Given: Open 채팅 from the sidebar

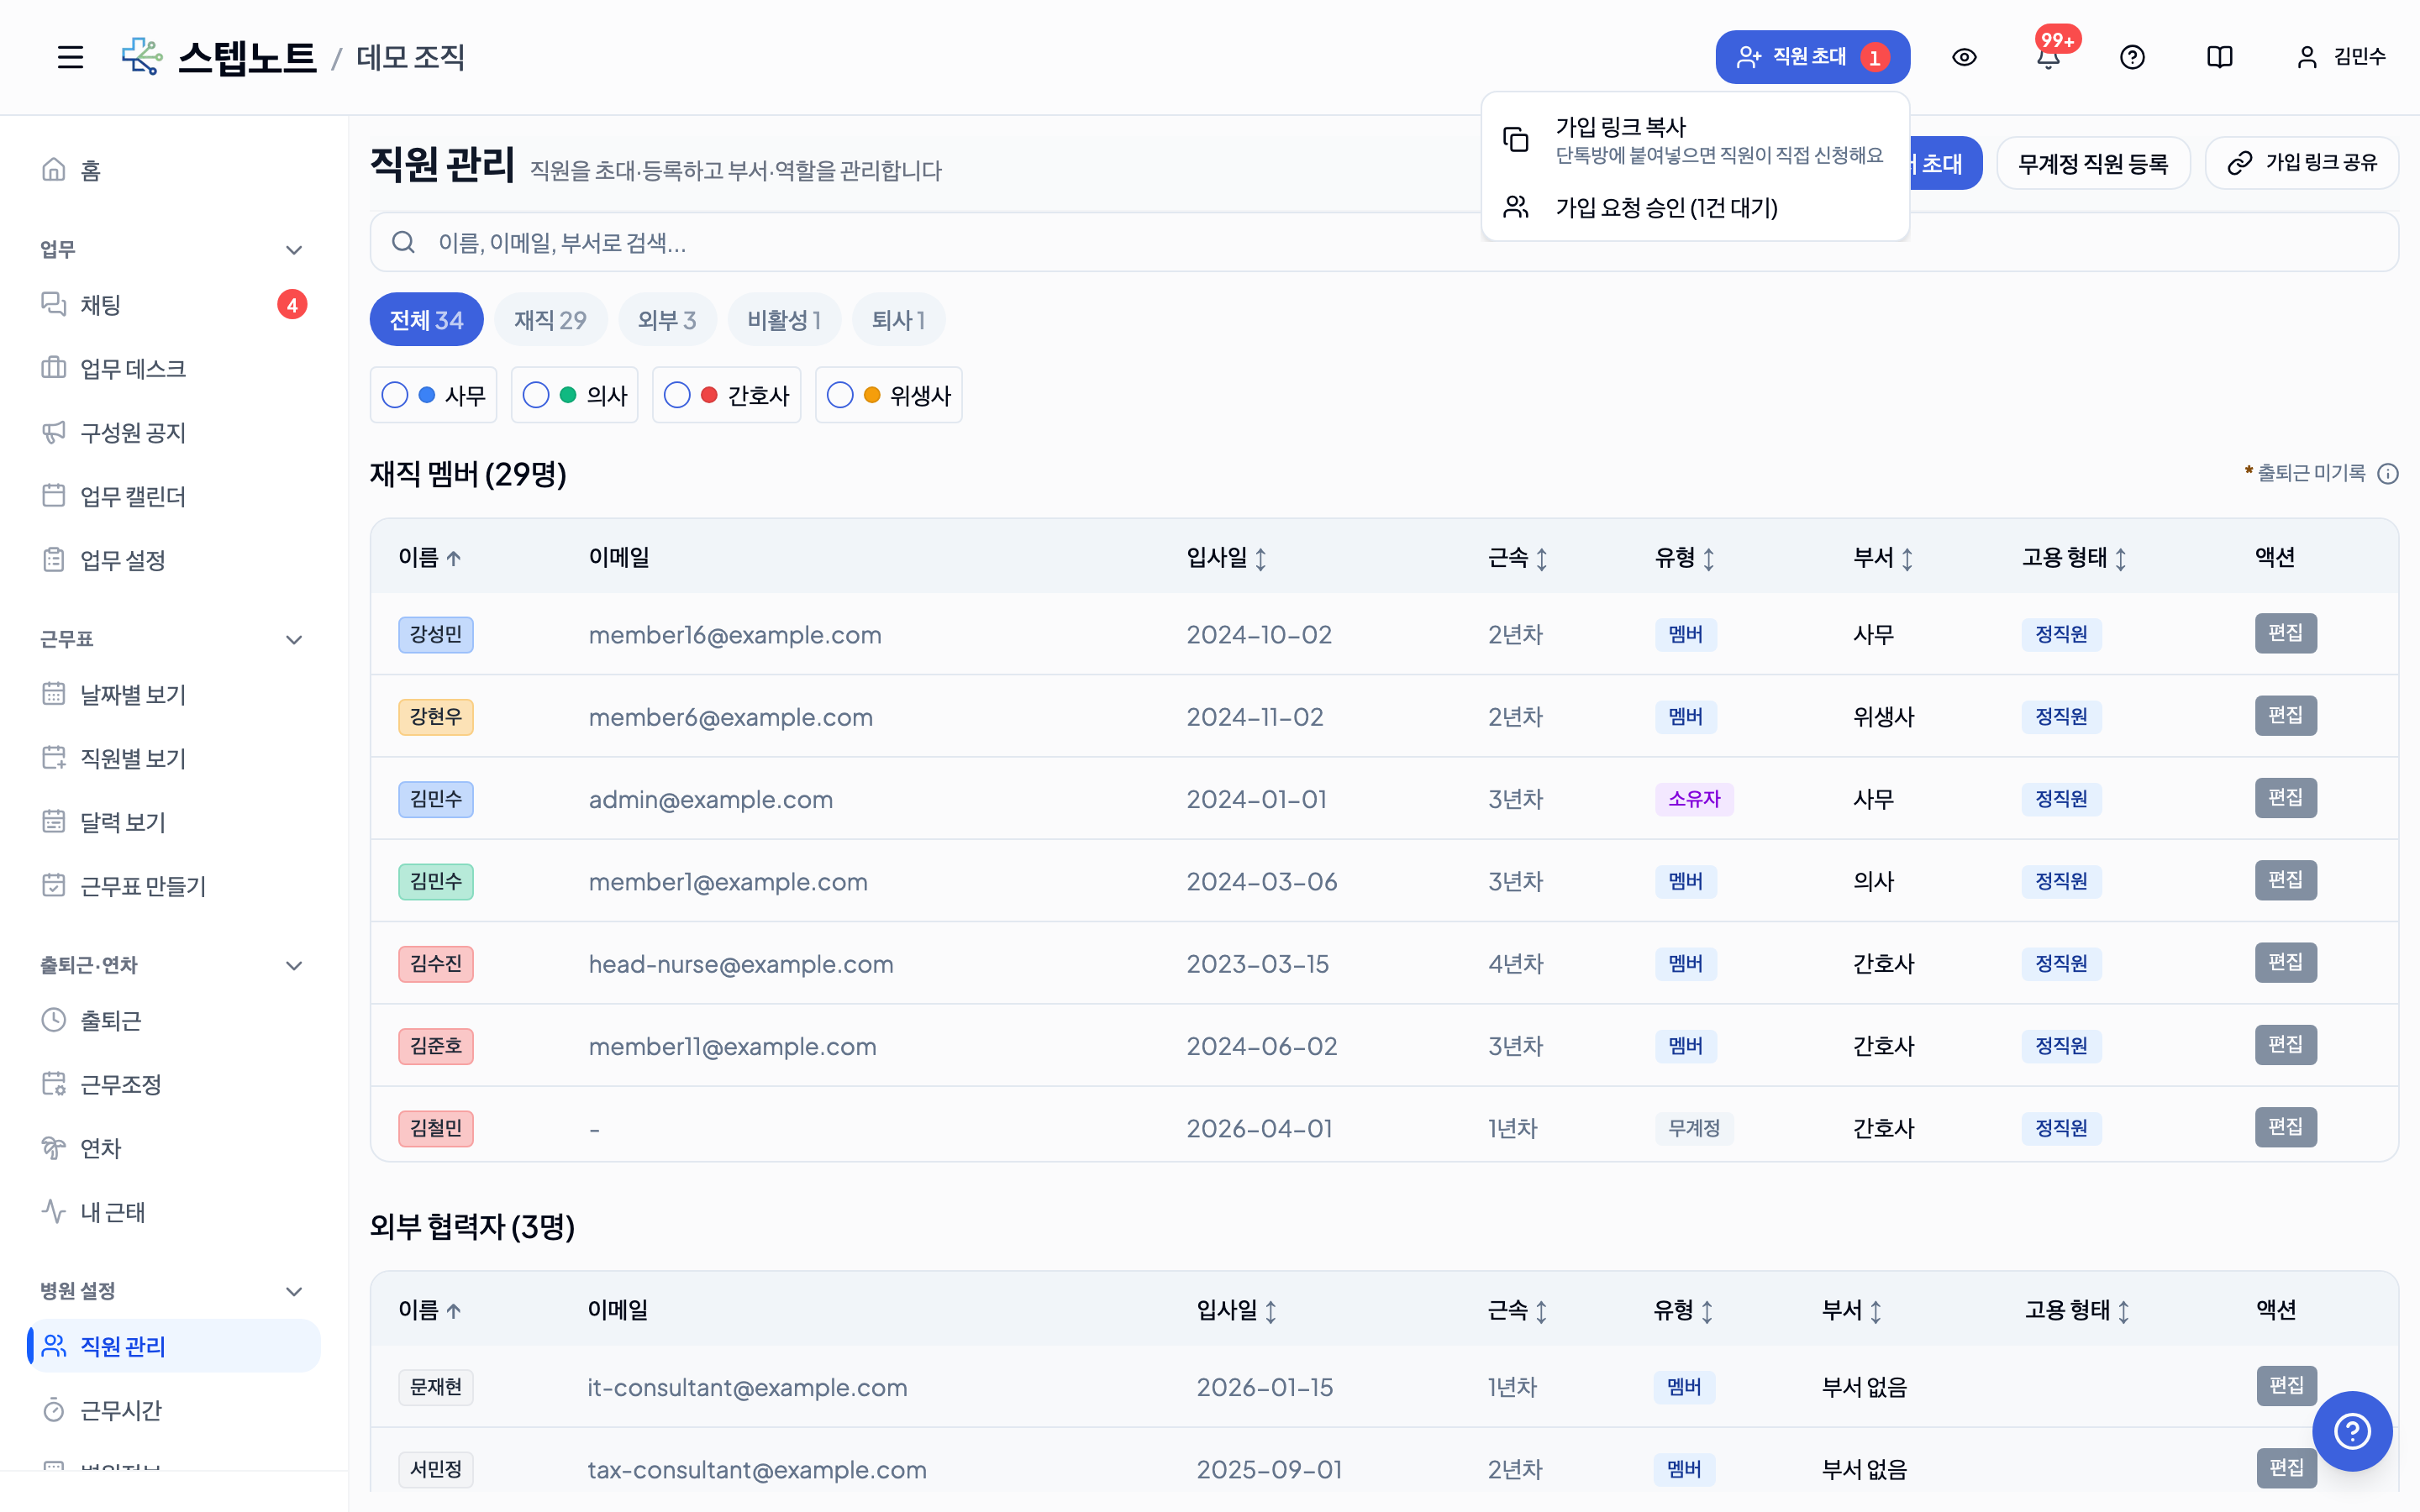Looking at the screenshot, I should pyautogui.click(x=174, y=304).
